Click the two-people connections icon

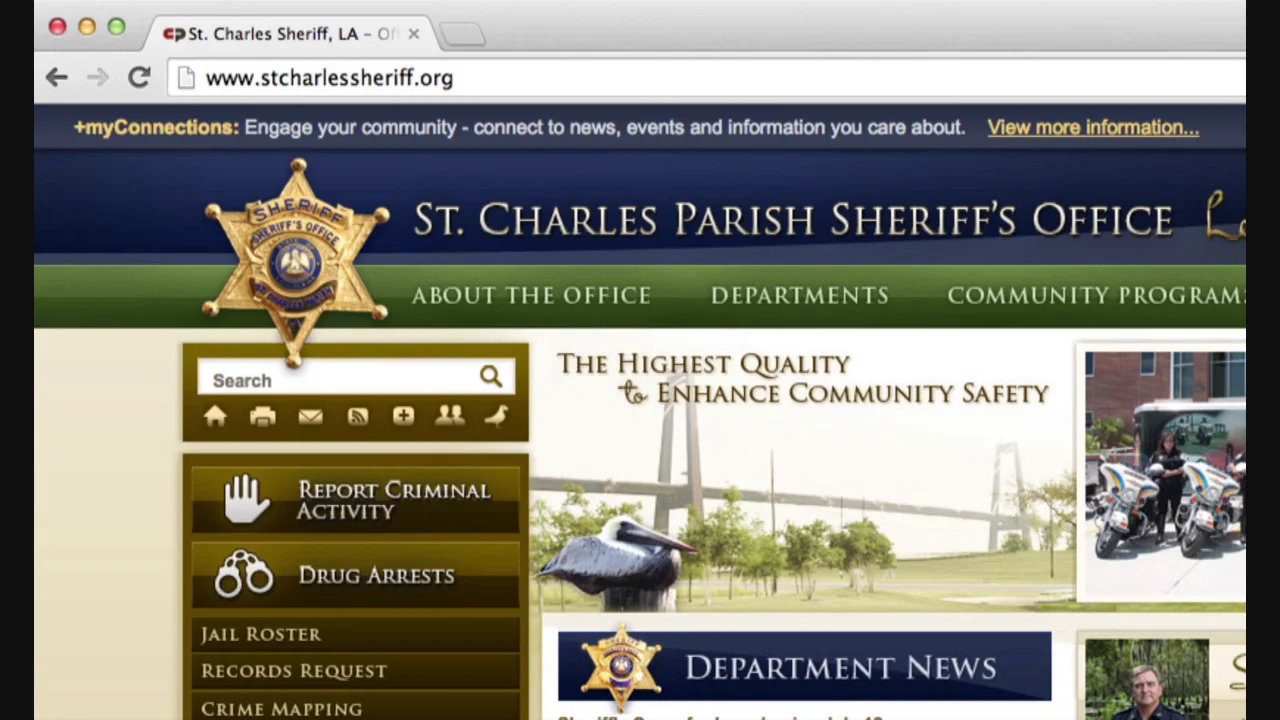click(x=450, y=416)
